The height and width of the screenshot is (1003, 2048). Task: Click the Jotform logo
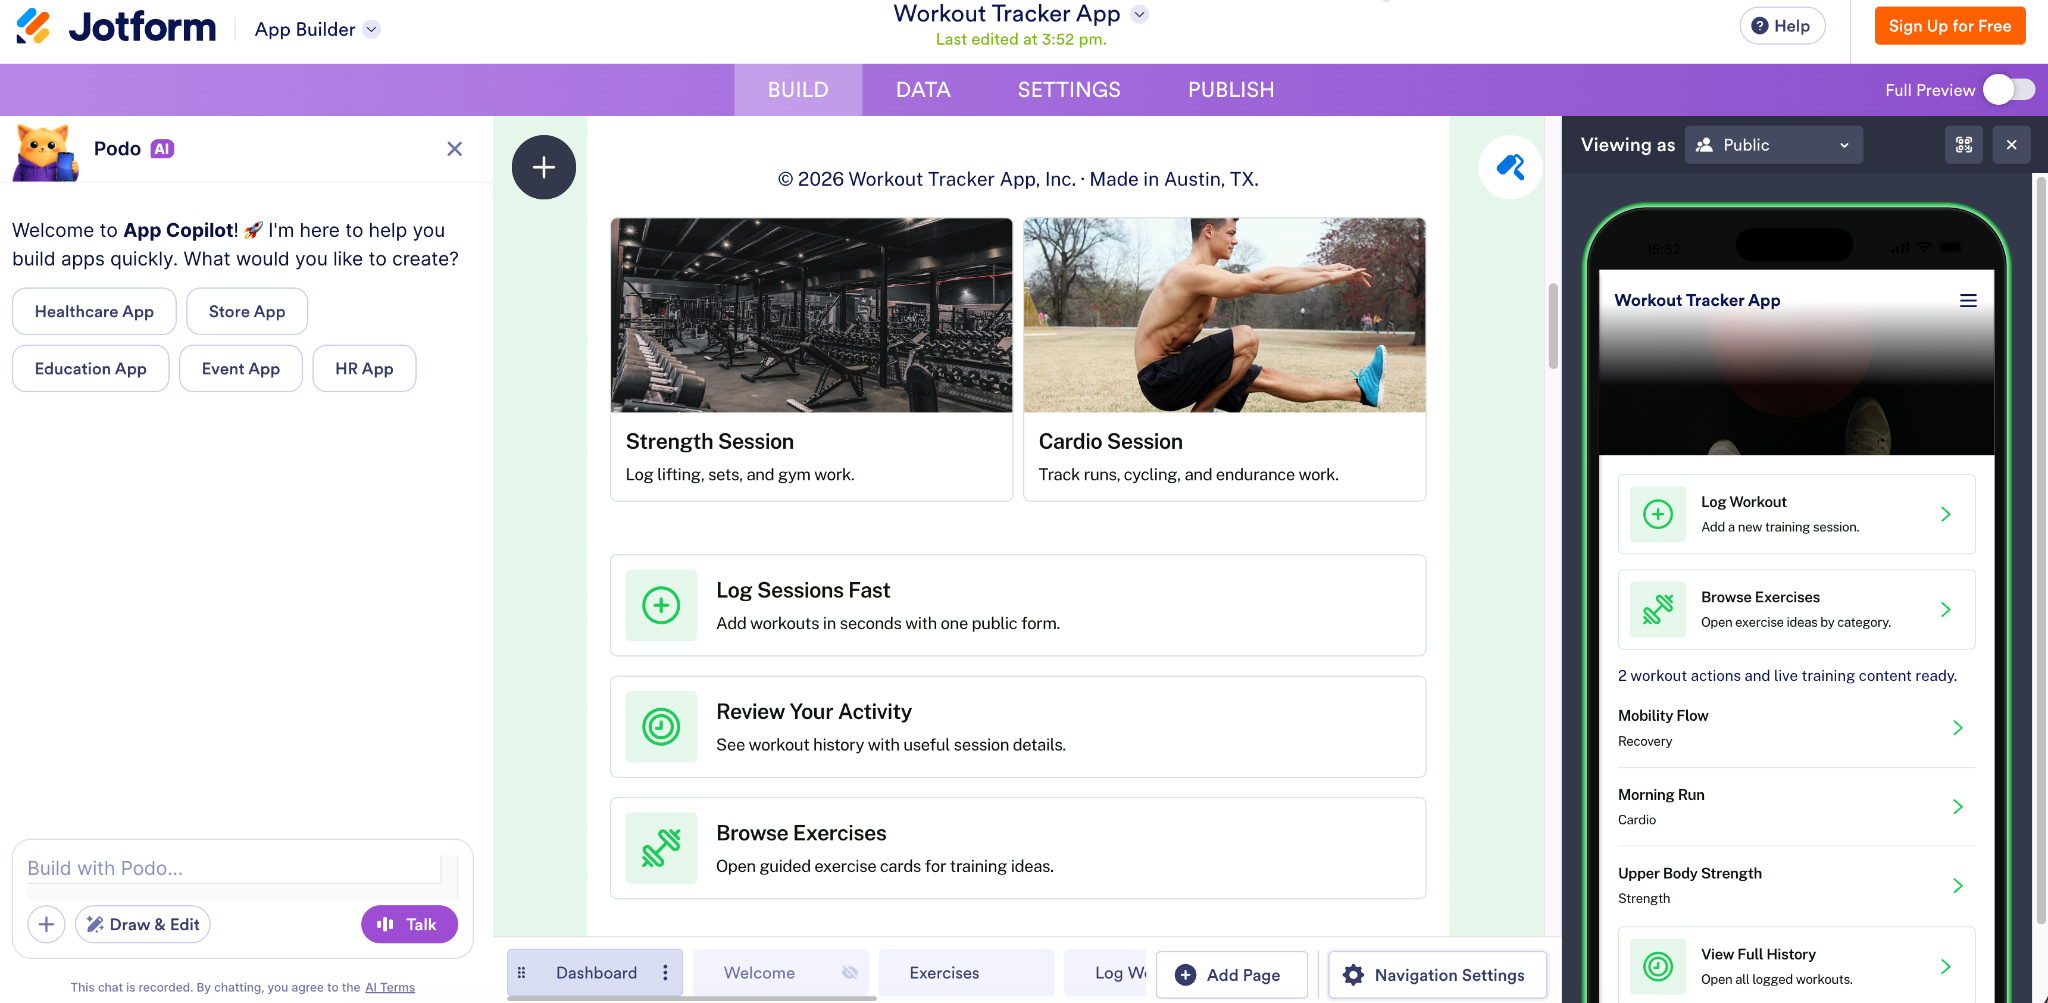[116, 27]
